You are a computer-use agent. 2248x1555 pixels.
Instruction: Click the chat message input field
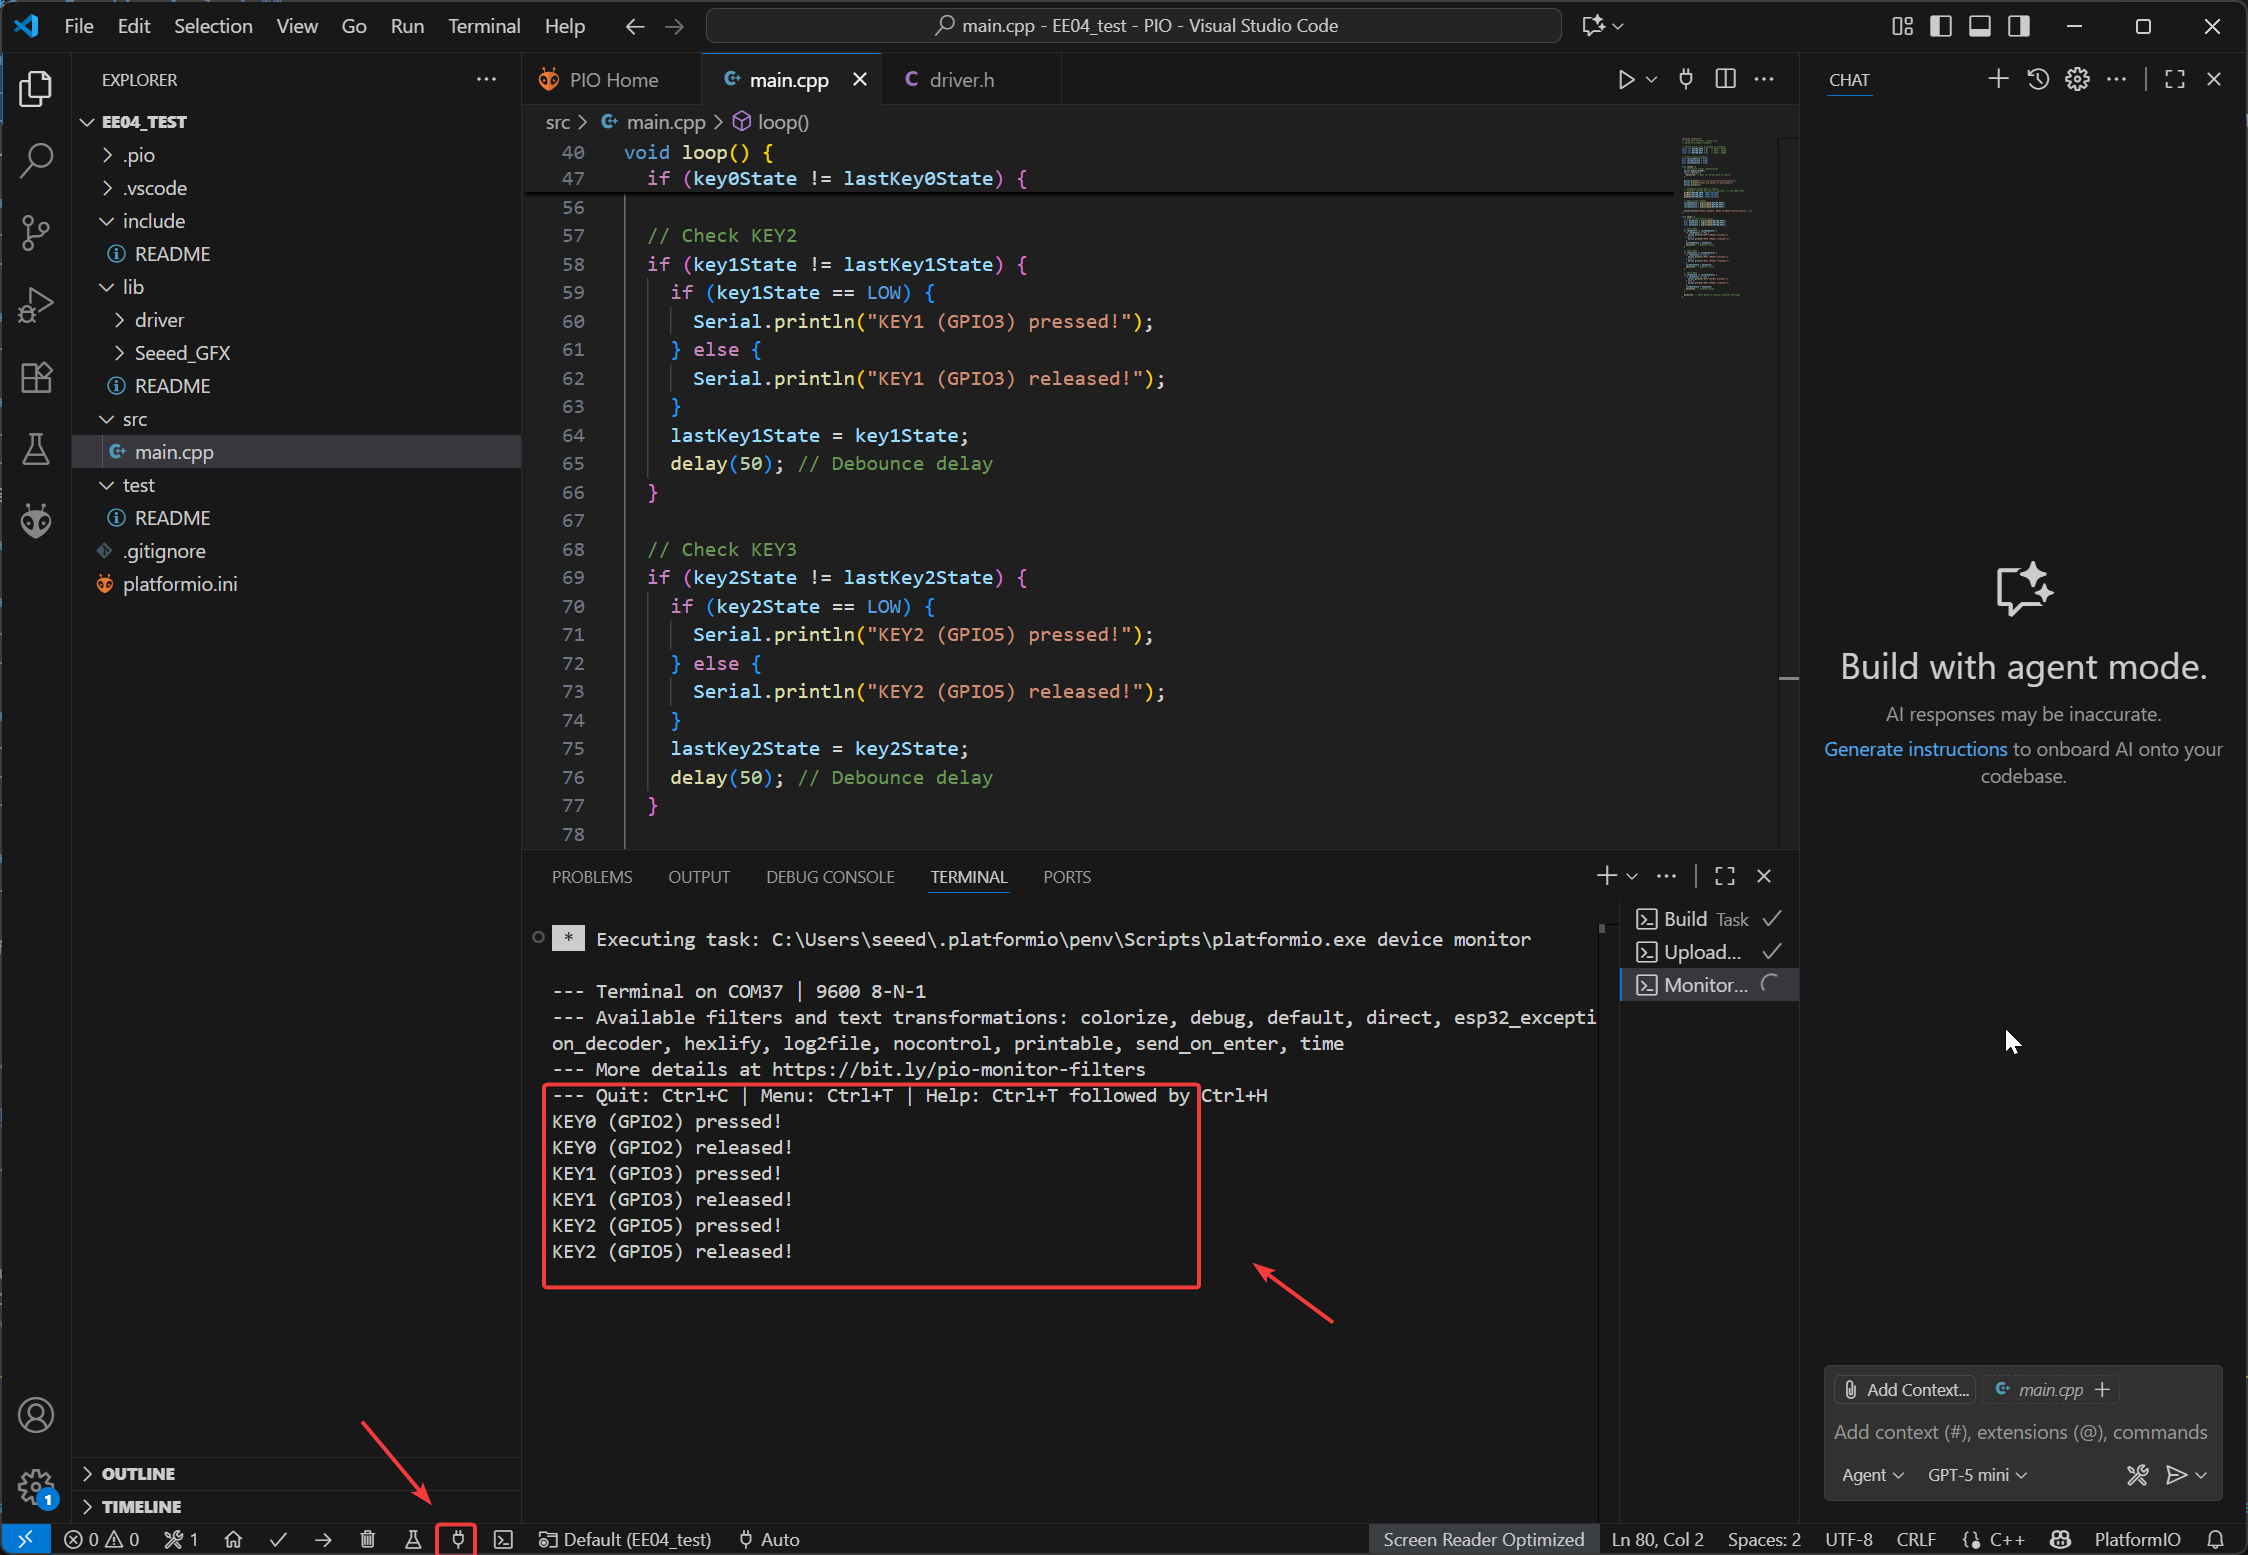2020,1432
